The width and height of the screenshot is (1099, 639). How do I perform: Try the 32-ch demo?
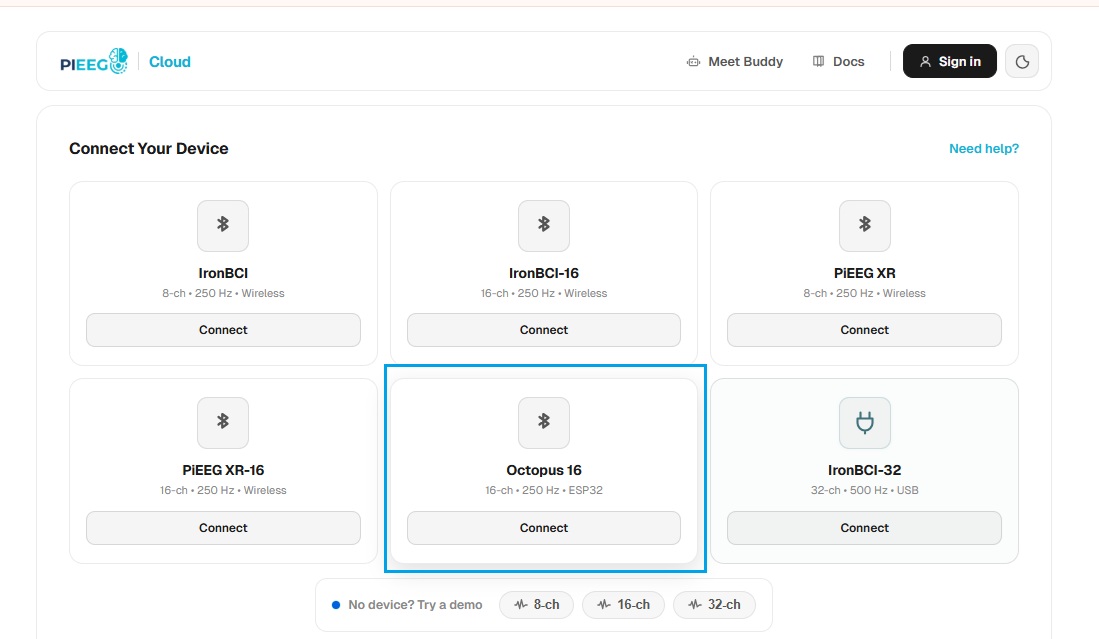click(x=714, y=605)
